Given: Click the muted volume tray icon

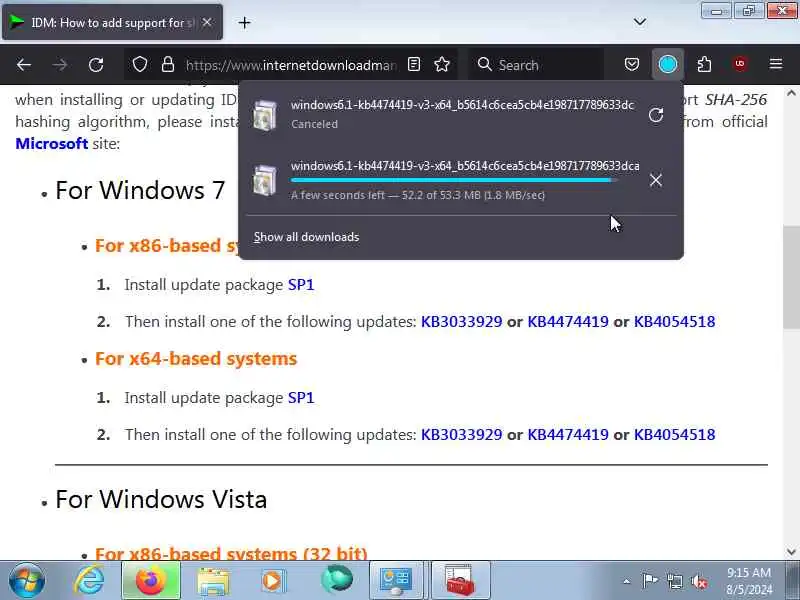Looking at the screenshot, I should (699, 581).
